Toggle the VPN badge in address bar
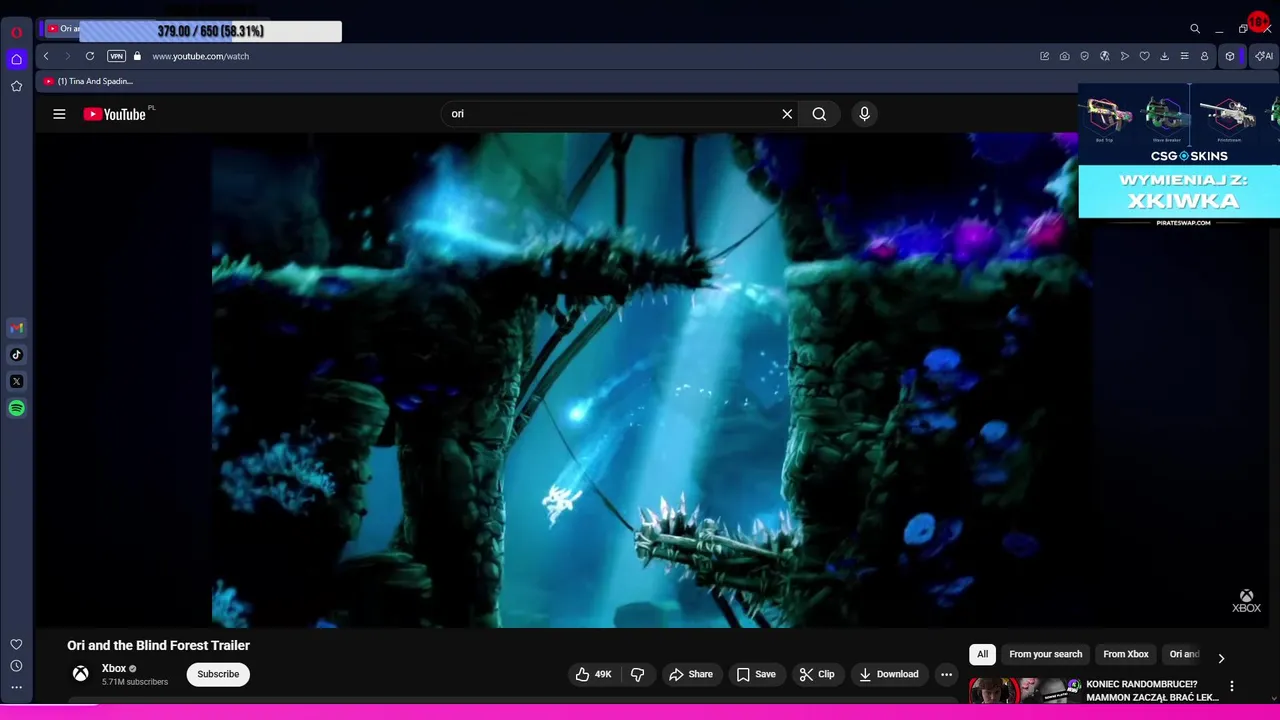1280x720 pixels. pos(116,56)
